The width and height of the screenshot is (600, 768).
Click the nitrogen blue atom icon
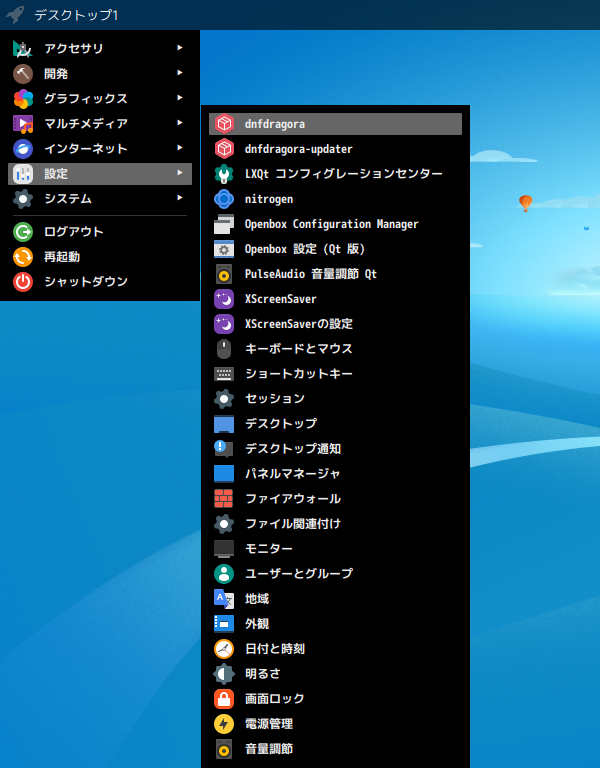coord(224,199)
